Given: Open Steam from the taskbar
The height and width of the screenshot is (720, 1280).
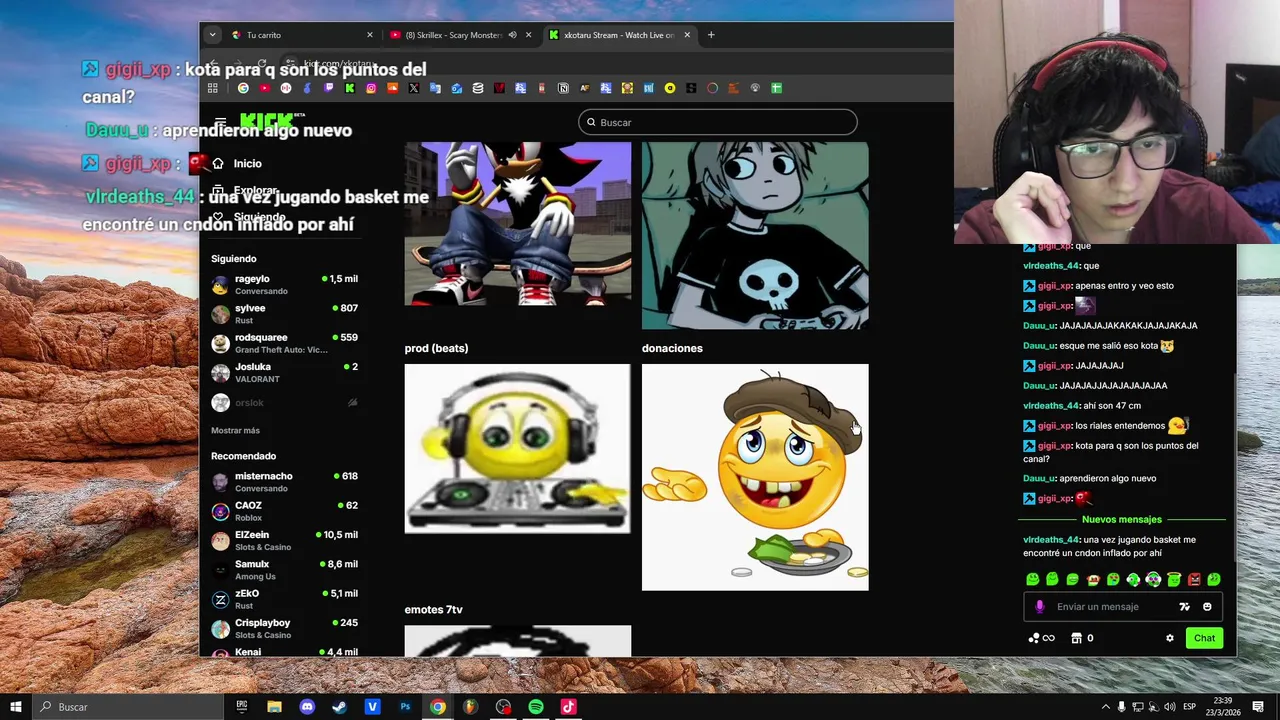Looking at the screenshot, I should pos(340,707).
